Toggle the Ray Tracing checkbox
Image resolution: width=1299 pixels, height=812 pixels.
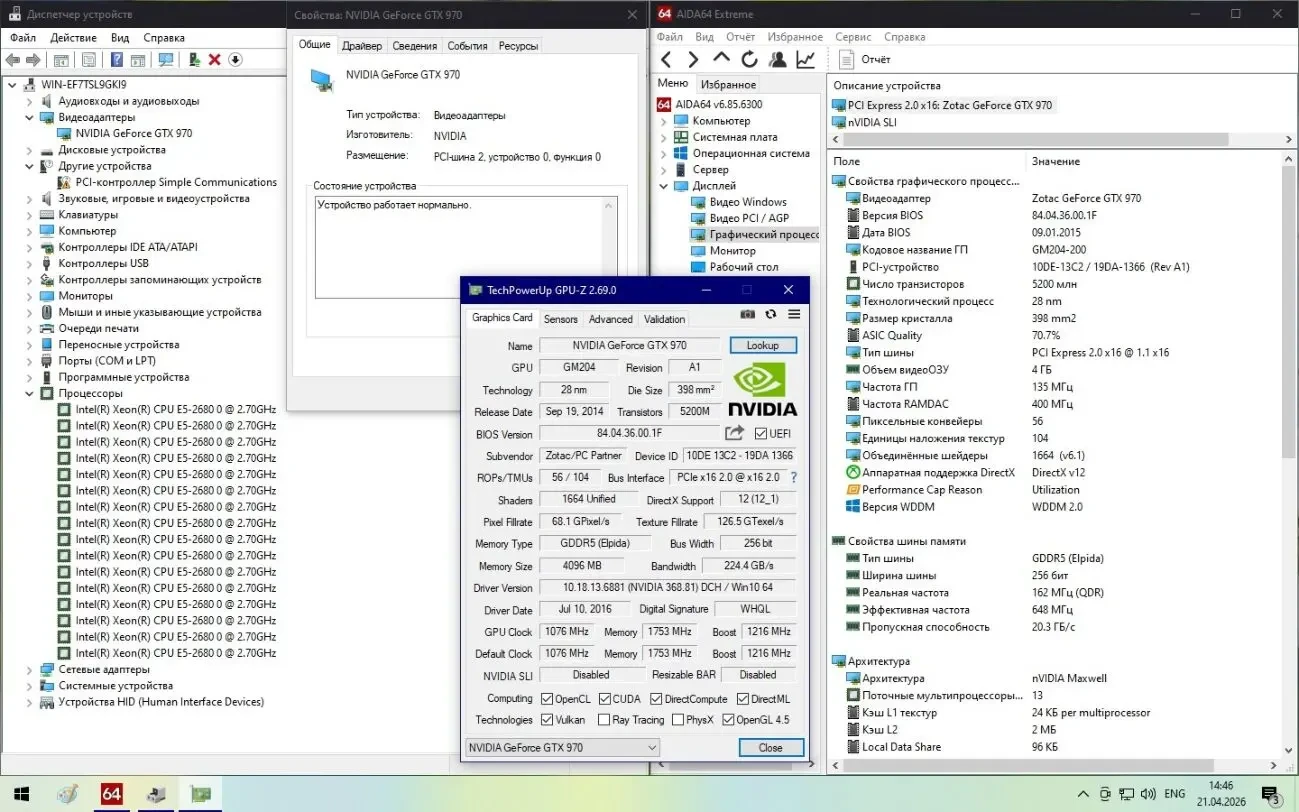pyautogui.click(x=604, y=720)
